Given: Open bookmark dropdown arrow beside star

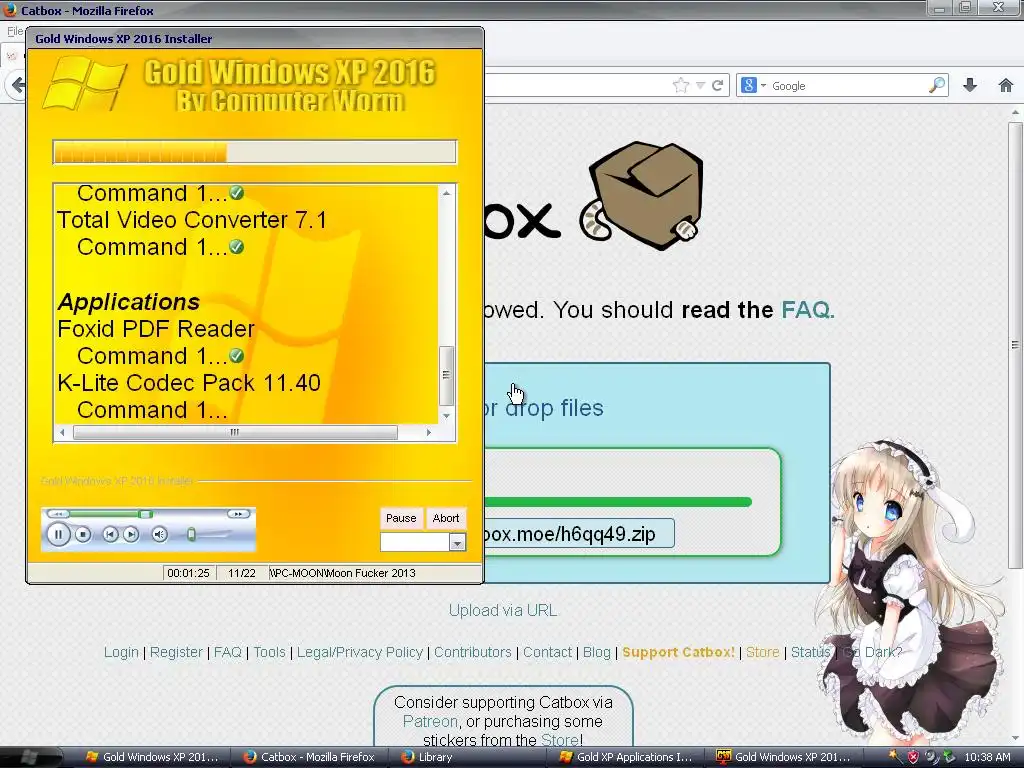Looking at the screenshot, I should coord(700,86).
